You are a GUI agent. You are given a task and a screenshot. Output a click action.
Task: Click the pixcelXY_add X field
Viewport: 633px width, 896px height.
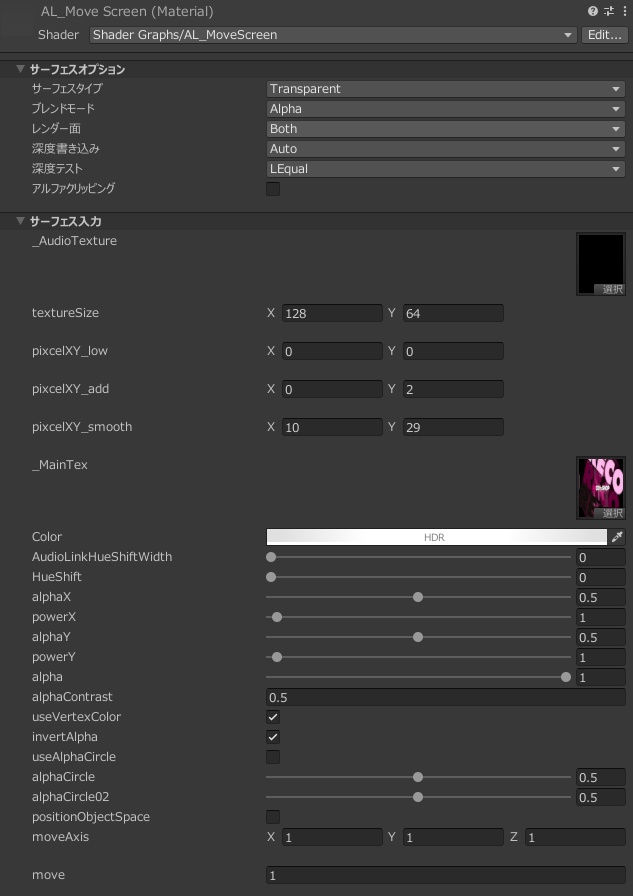pyautogui.click(x=332, y=389)
